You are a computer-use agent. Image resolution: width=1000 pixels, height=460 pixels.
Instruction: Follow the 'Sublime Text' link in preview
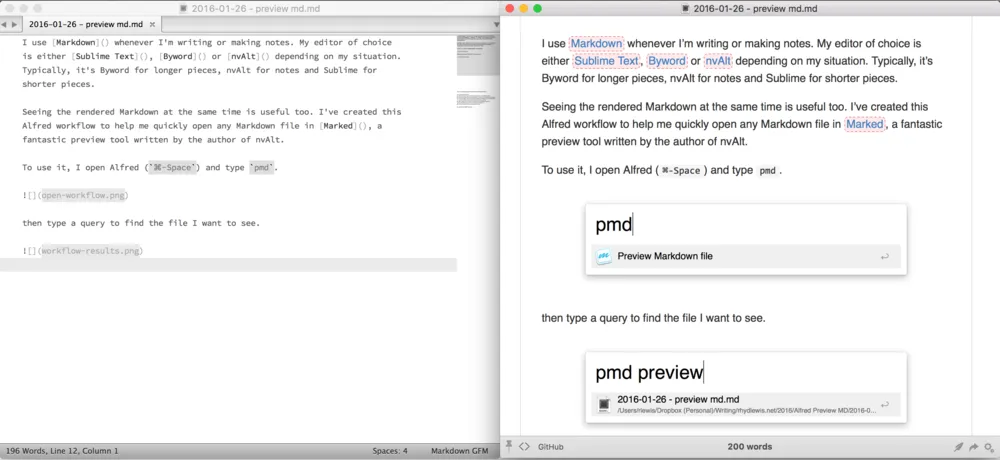pyautogui.click(x=606, y=61)
